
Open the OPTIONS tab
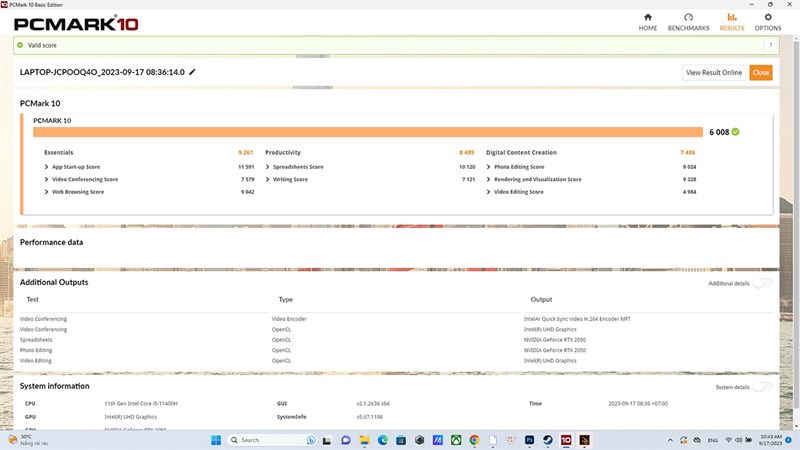(768, 22)
